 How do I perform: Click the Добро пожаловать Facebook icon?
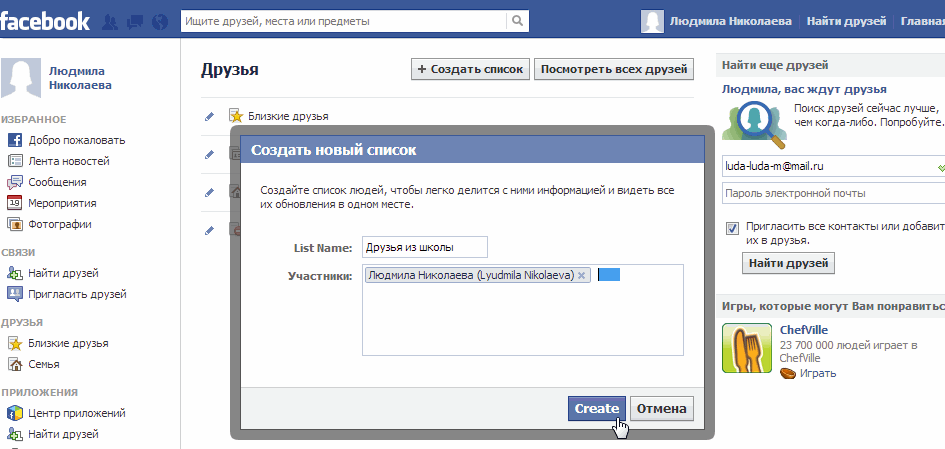point(14,140)
